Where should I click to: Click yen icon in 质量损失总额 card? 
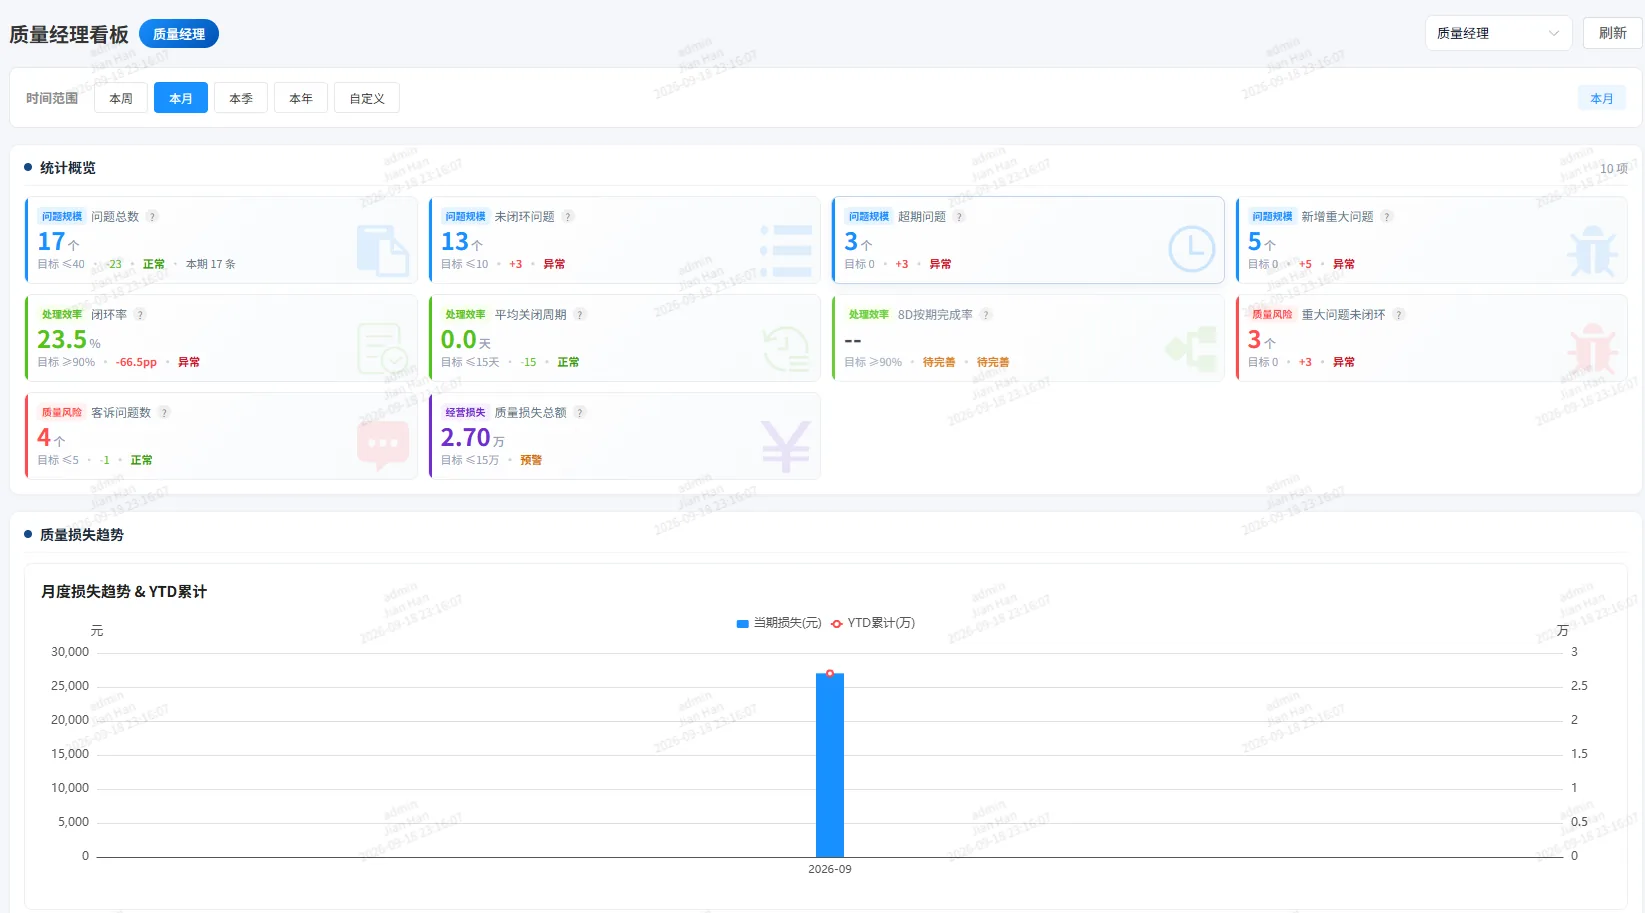[x=786, y=446]
